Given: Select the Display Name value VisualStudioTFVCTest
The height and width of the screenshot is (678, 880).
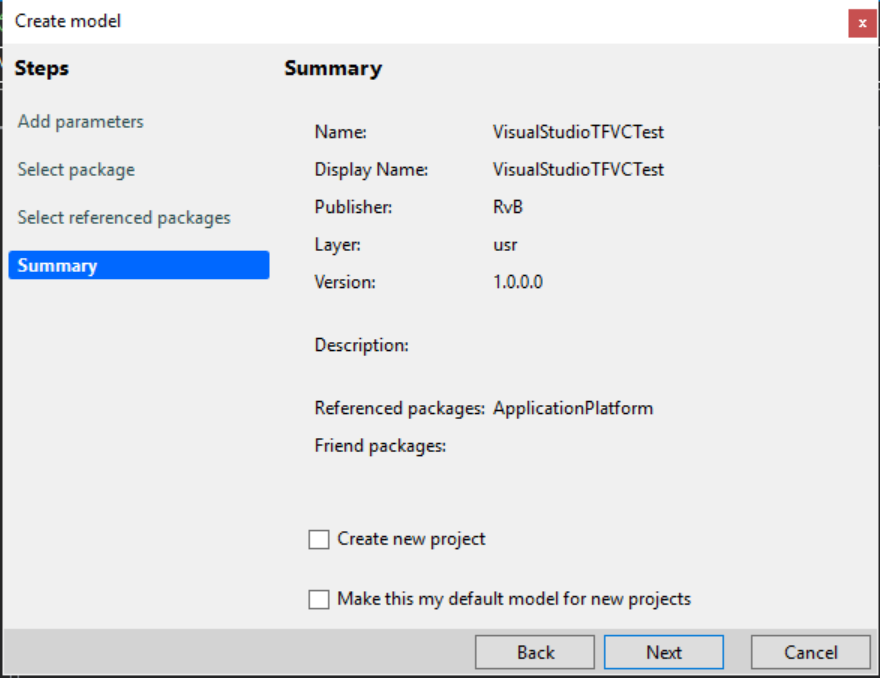Looking at the screenshot, I should [578, 170].
